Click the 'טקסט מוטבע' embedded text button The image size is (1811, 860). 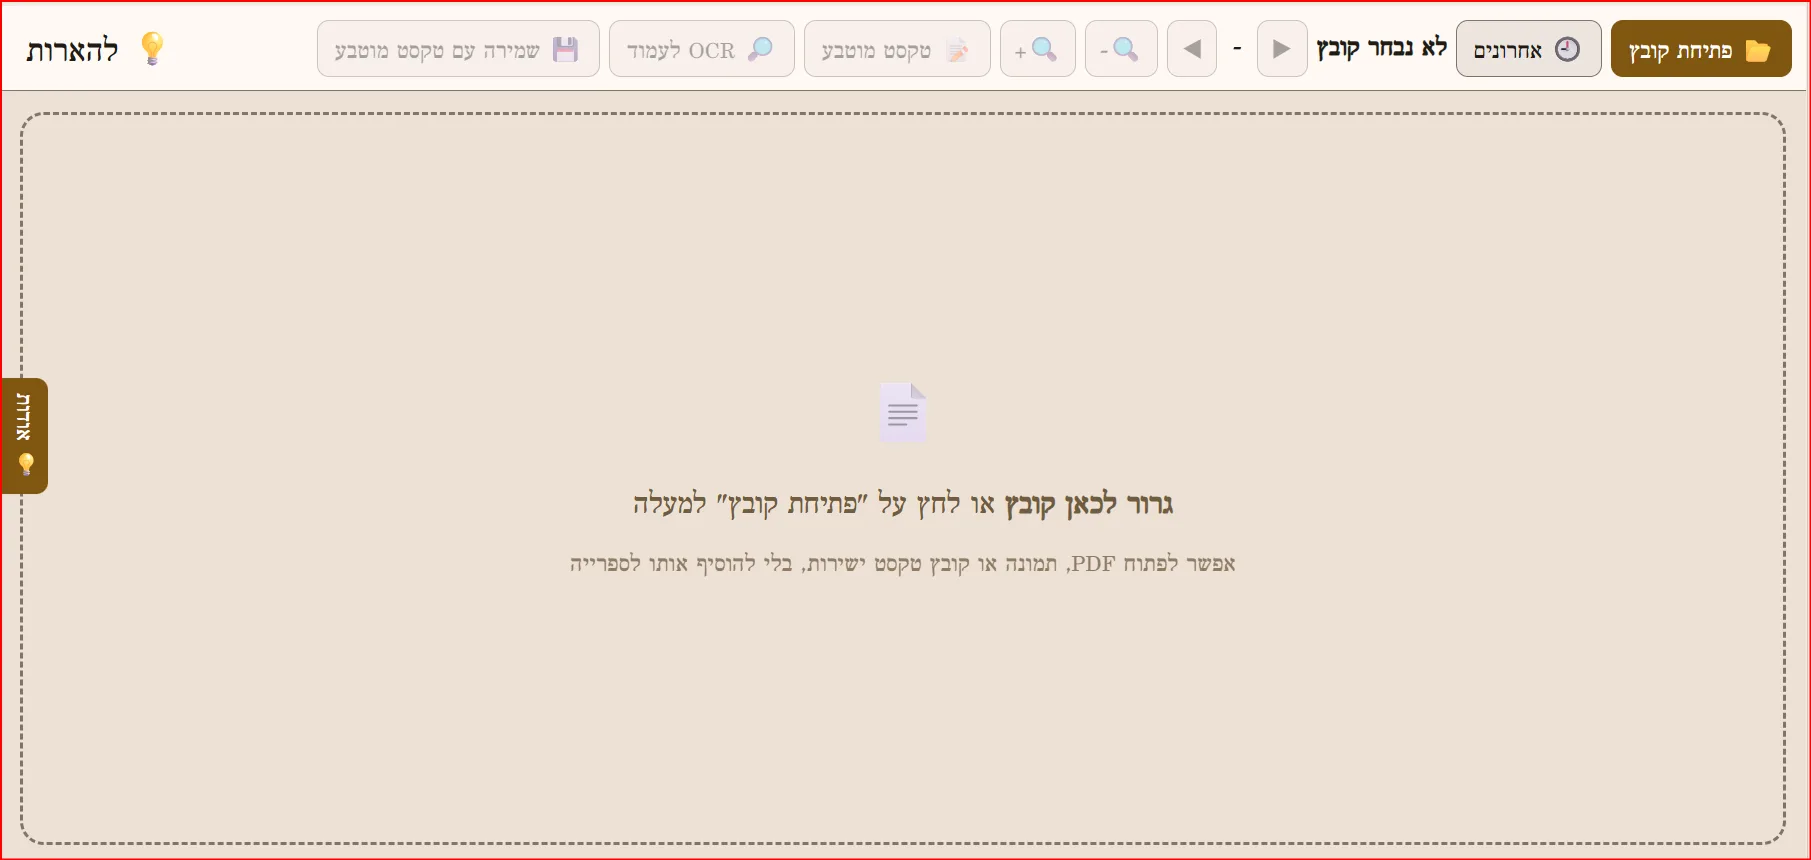897,49
